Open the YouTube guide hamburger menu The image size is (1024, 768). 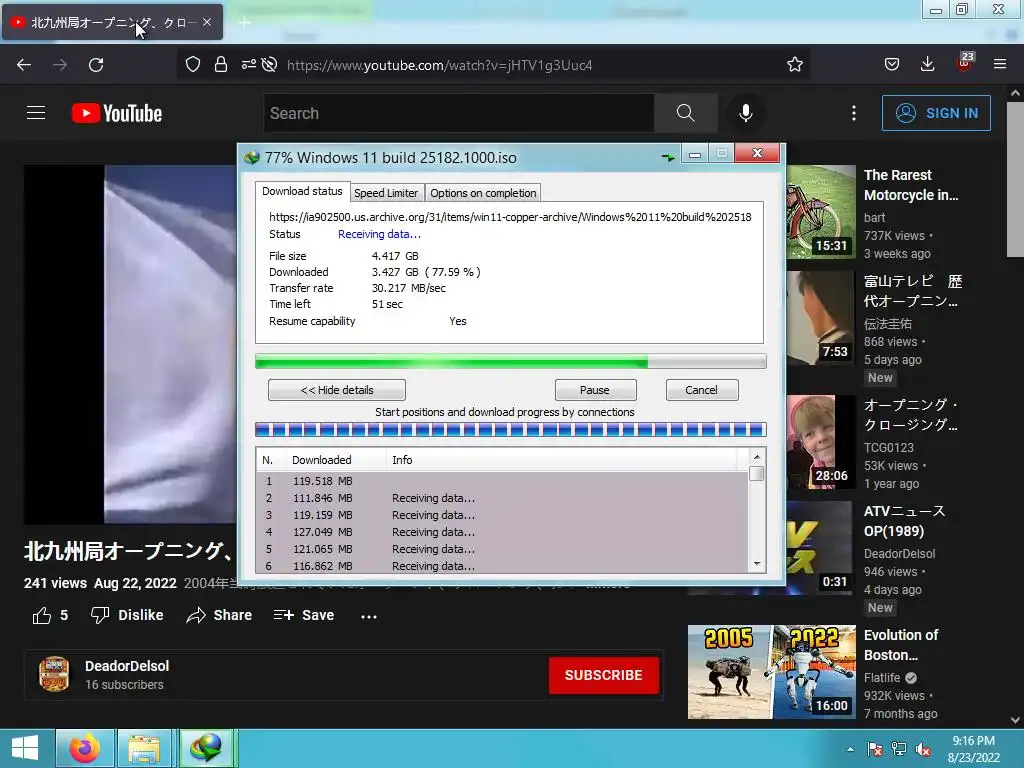click(36, 113)
